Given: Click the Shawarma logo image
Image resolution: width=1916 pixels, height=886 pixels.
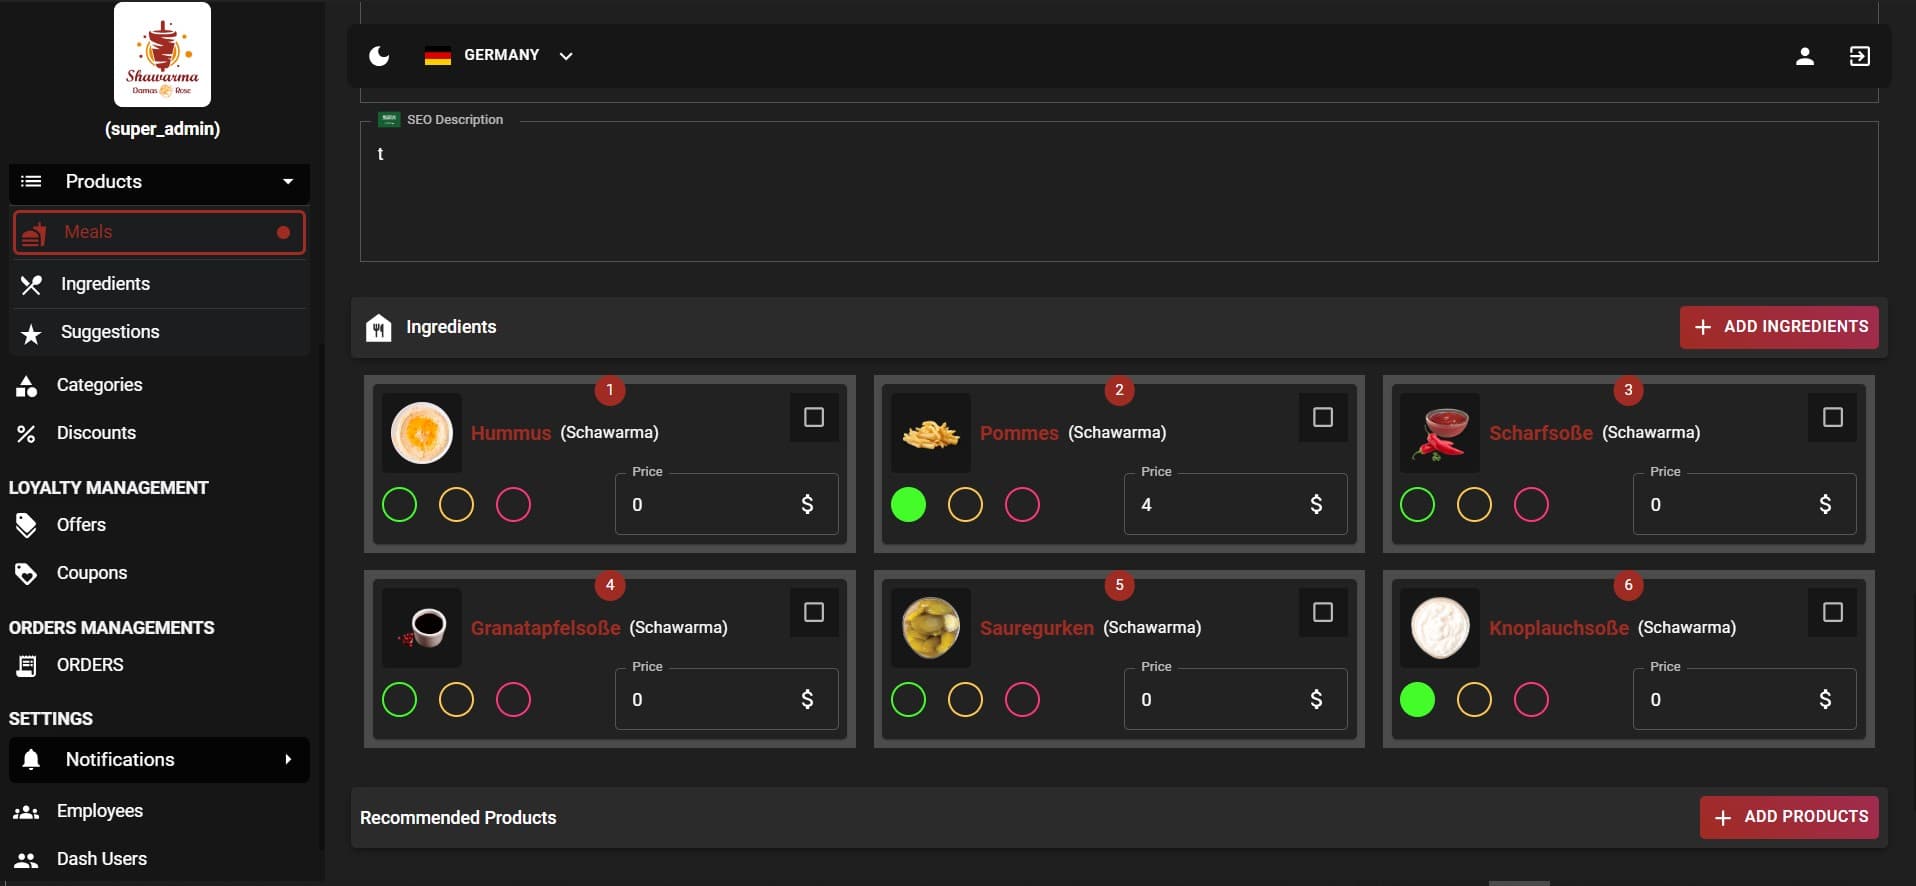Looking at the screenshot, I should pyautogui.click(x=162, y=55).
